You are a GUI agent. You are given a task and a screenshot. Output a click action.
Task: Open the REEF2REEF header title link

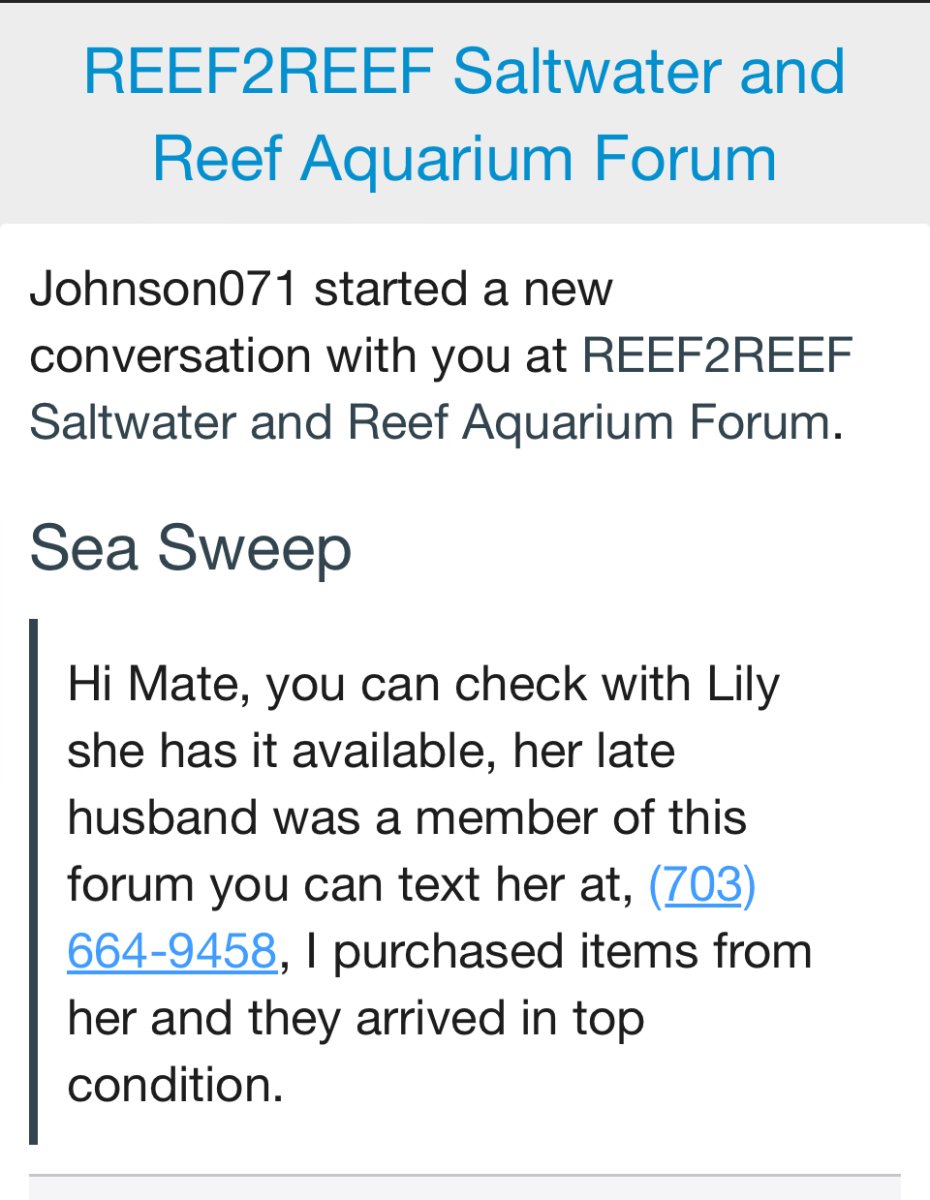tap(464, 114)
